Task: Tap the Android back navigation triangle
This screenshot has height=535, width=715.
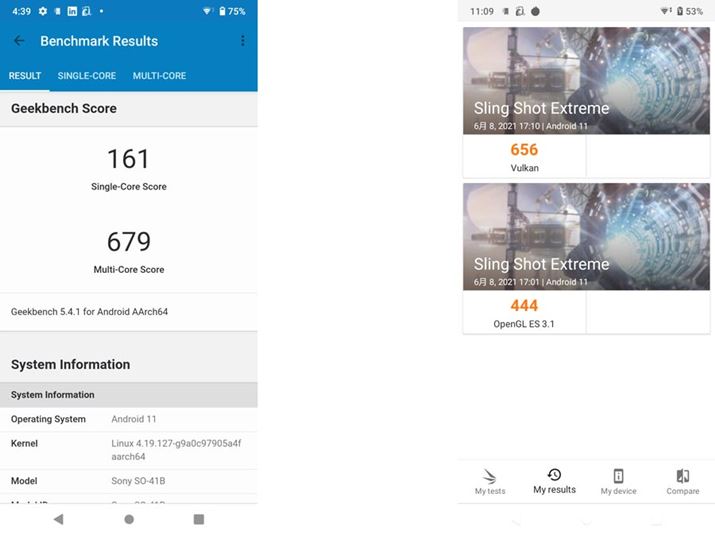Action: pyautogui.click(x=58, y=519)
